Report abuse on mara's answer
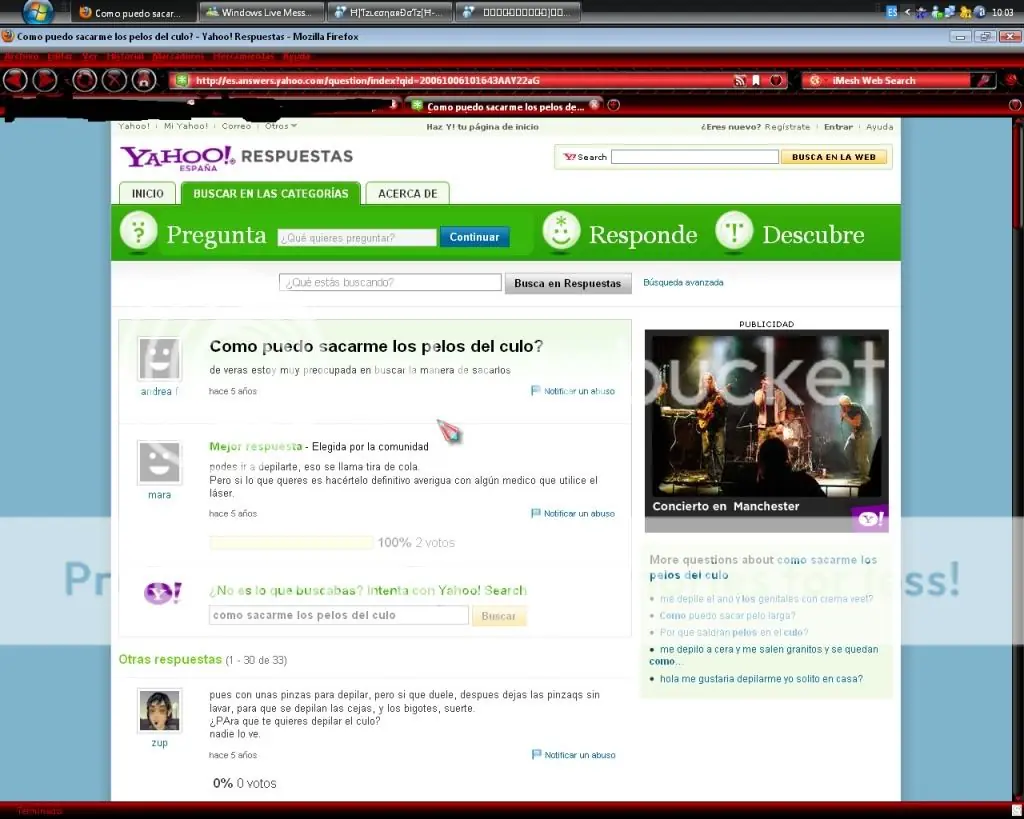This screenshot has height=819, width=1024. tap(573, 514)
